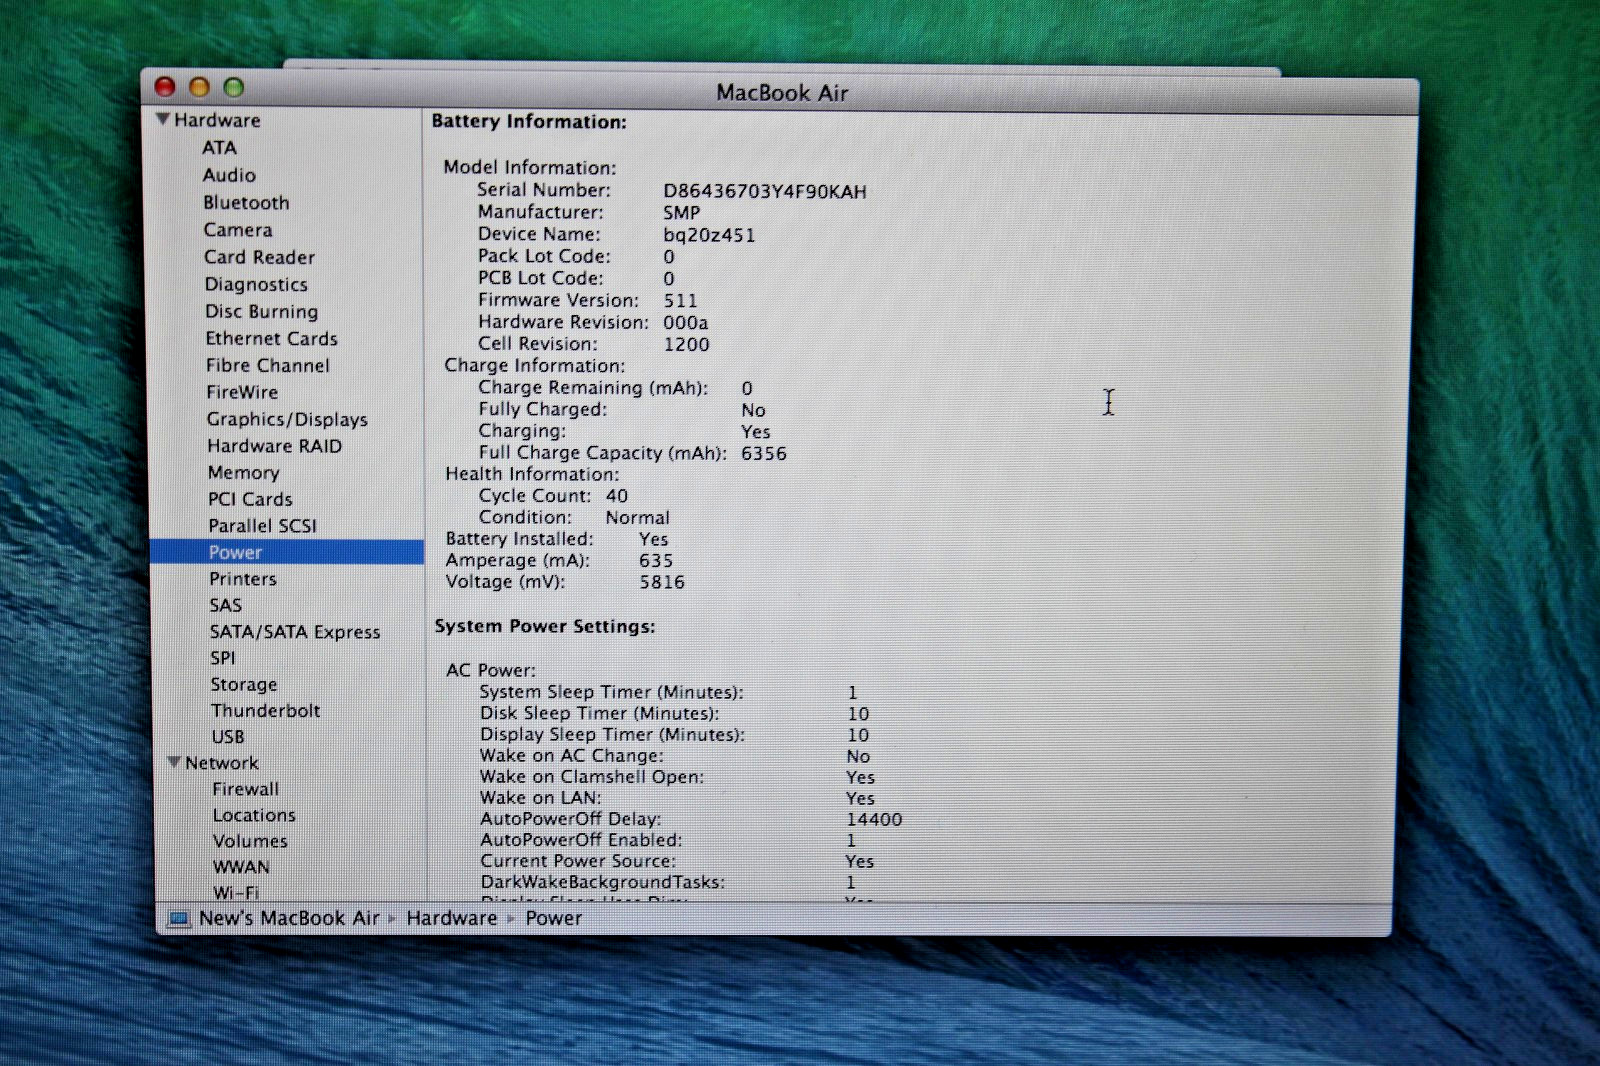Select the Network category heading
Image resolution: width=1600 pixels, height=1066 pixels.
click(222, 762)
